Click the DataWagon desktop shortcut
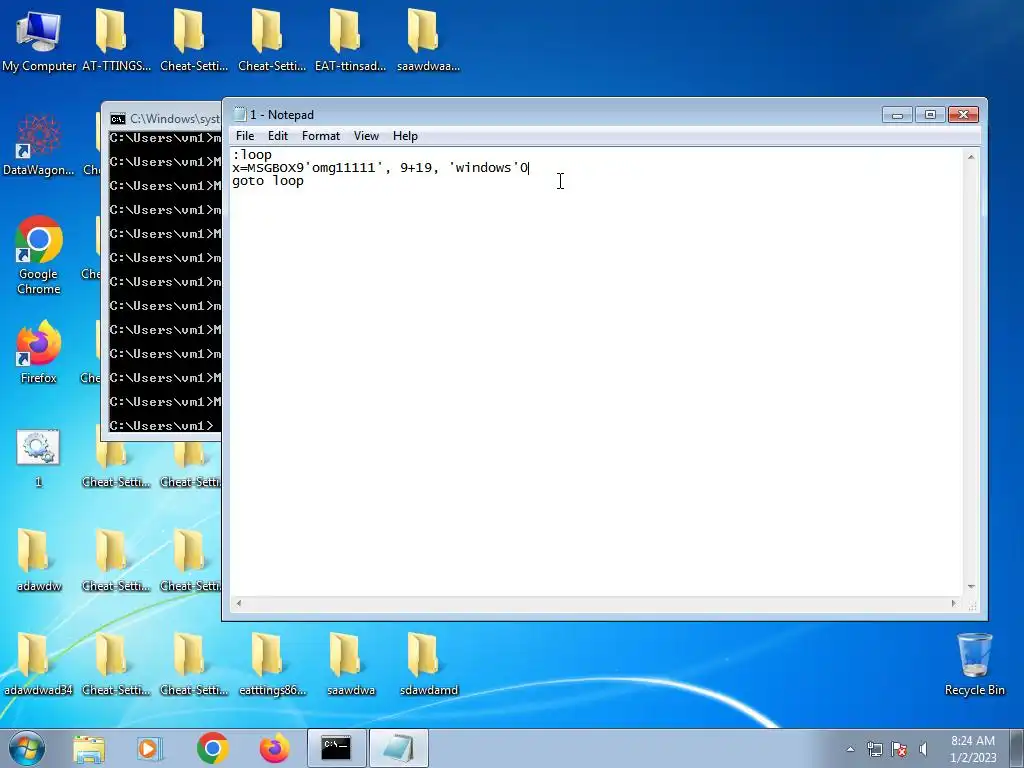This screenshot has width=1024, height=768. [x=39, y=145]
